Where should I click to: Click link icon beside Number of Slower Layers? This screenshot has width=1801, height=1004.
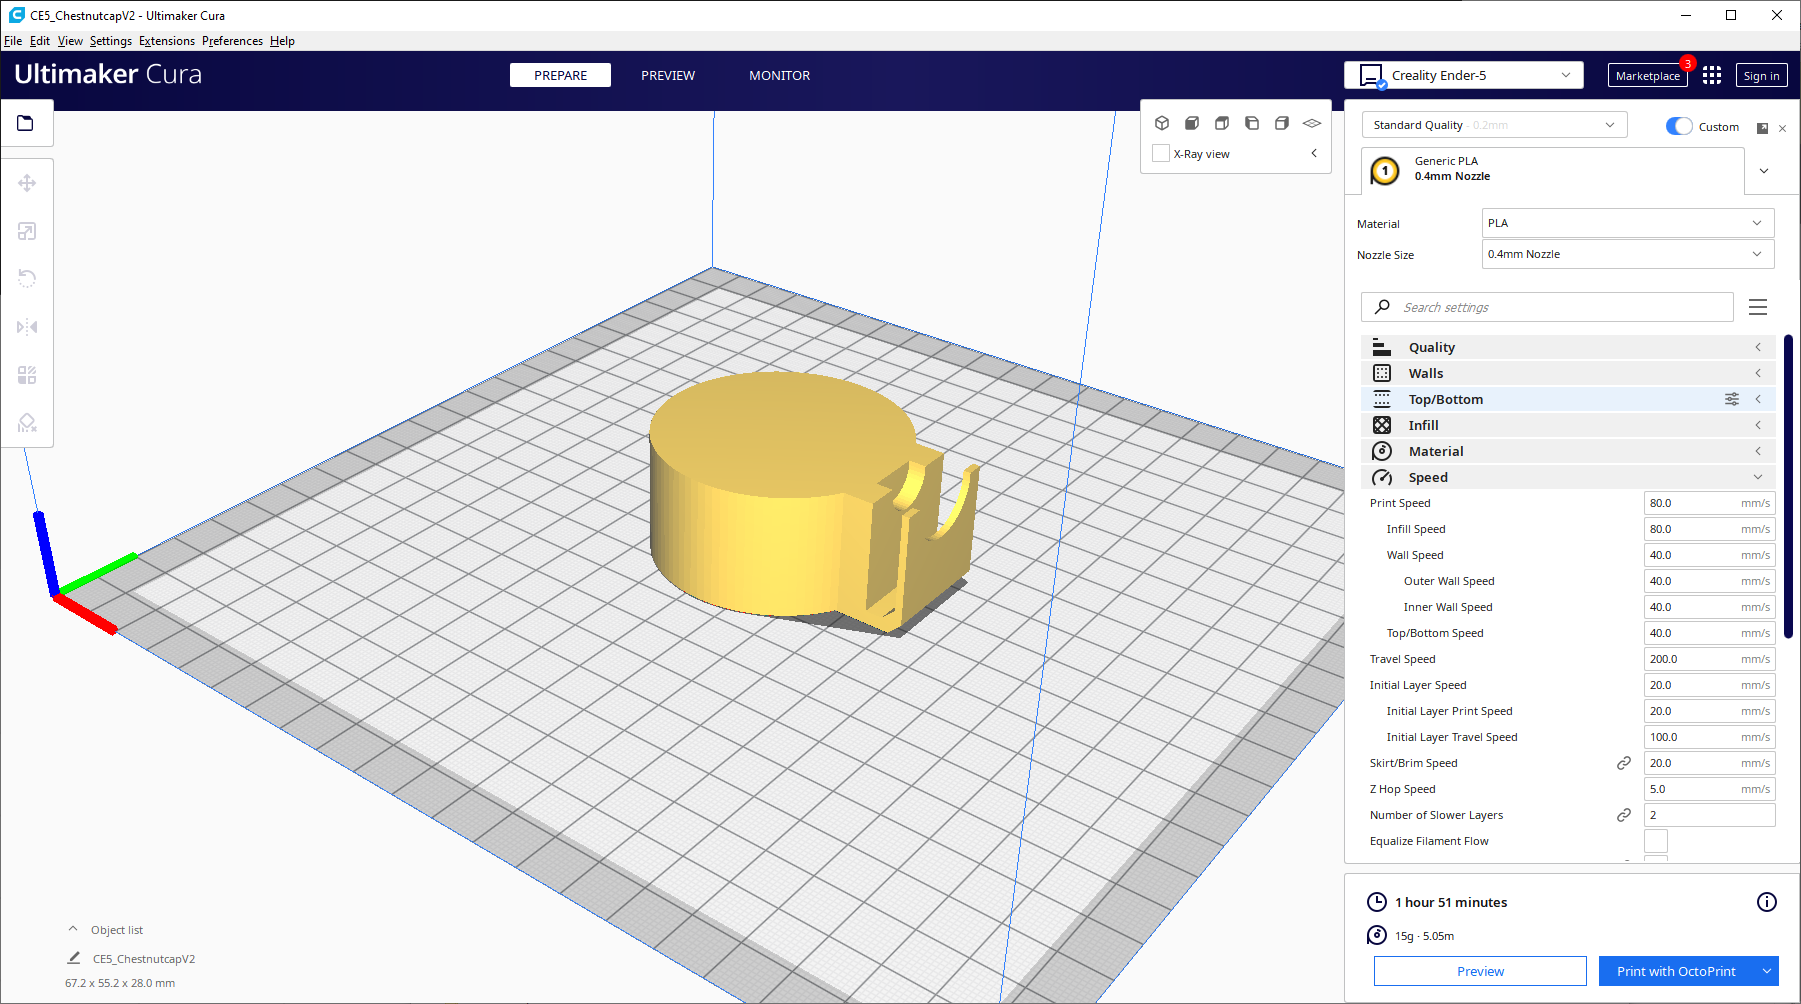point(1624,815)
